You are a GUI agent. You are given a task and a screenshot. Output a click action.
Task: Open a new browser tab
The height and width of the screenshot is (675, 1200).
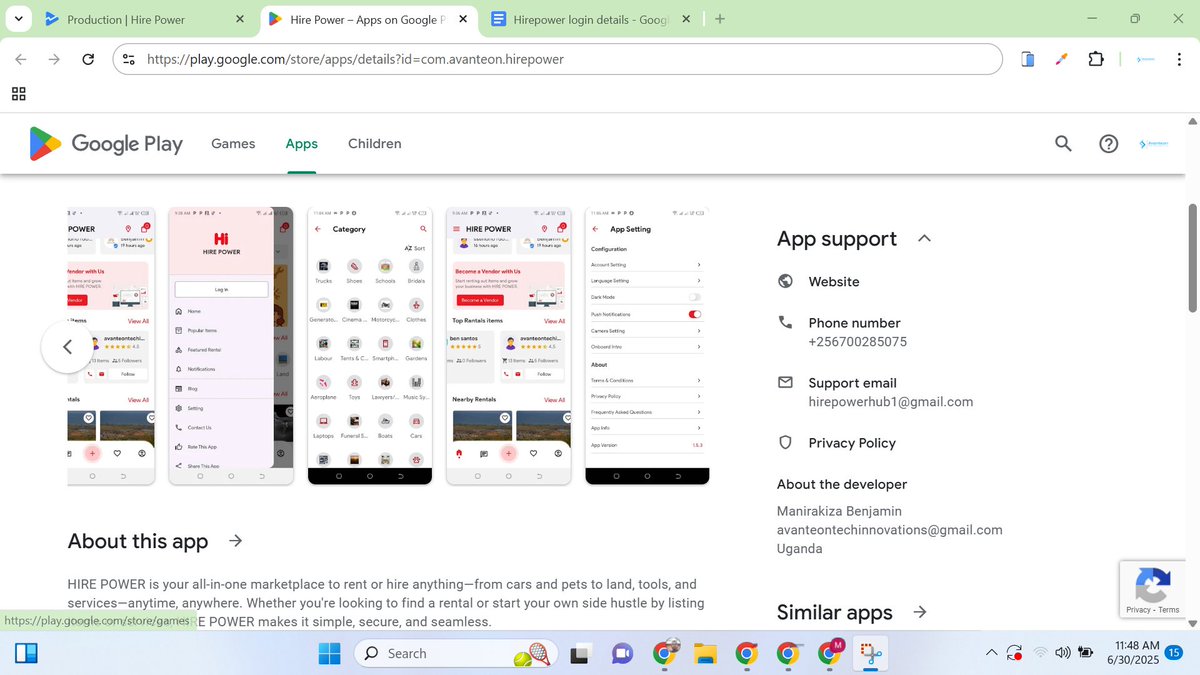pos(720,19)
